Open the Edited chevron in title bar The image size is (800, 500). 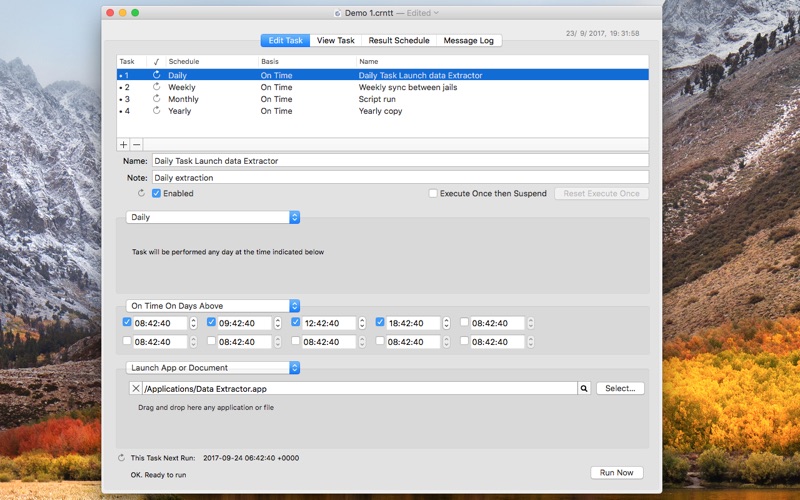coord(436,13)
